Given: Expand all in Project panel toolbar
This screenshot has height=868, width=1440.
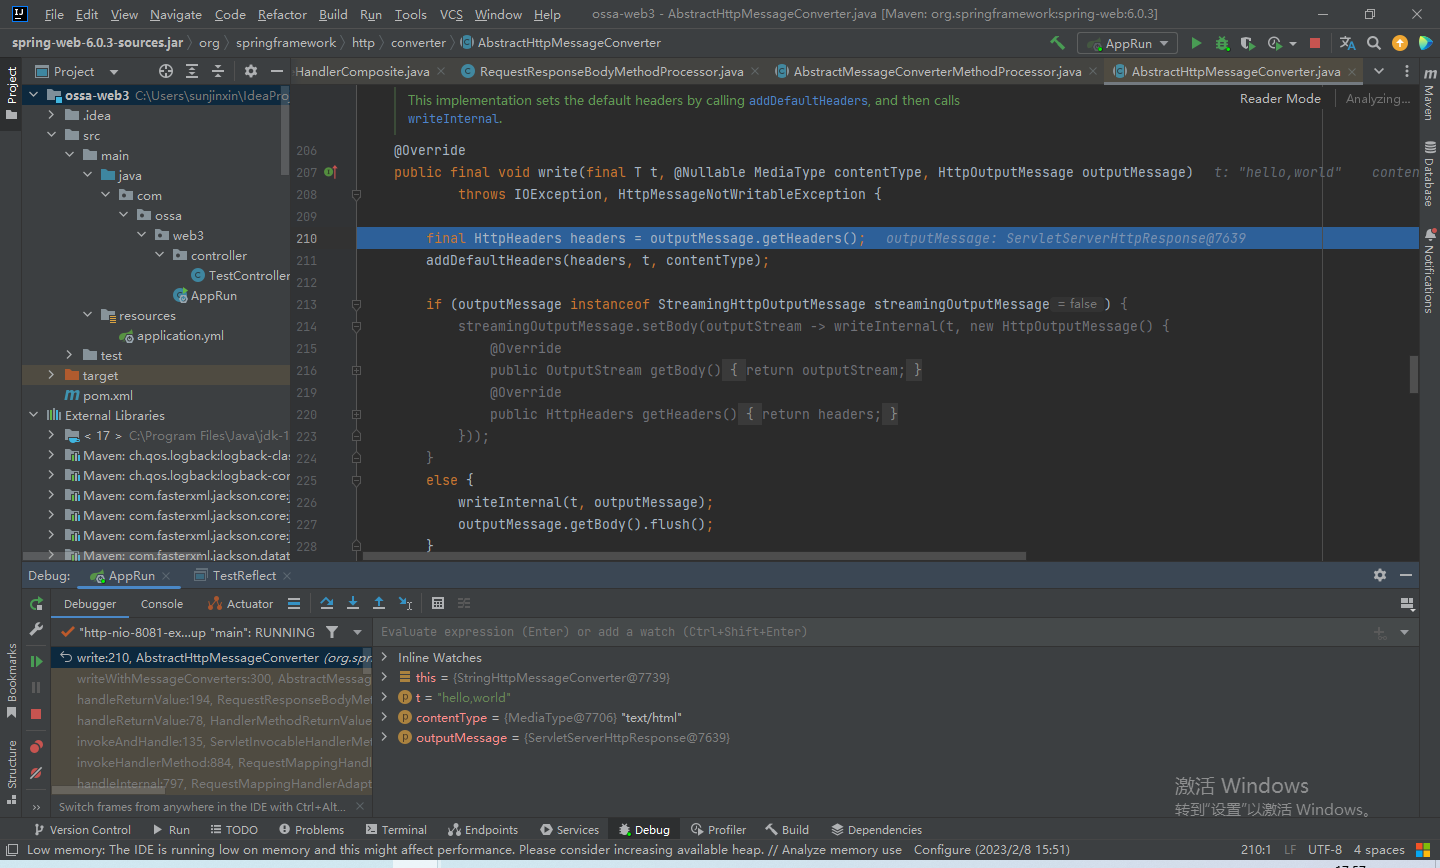Looking at the screenshot, I should click(x=192, y=71).
